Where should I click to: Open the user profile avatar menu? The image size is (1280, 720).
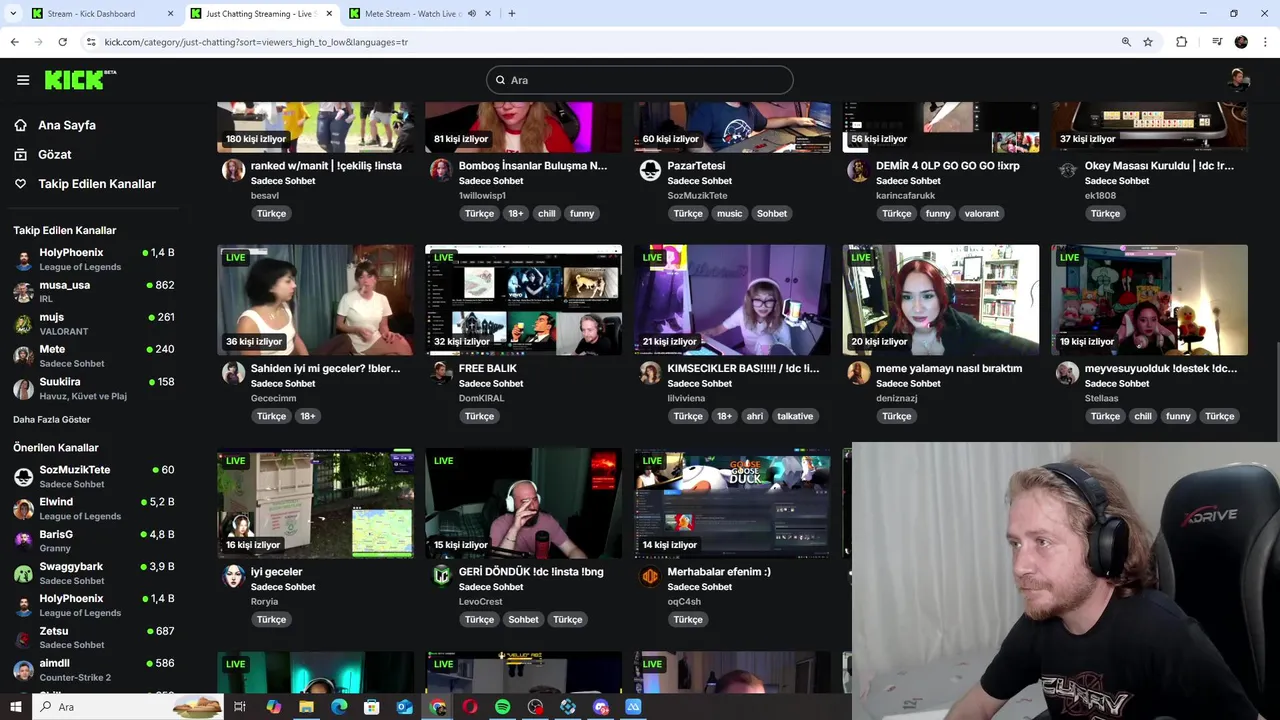coord(1239,80)
